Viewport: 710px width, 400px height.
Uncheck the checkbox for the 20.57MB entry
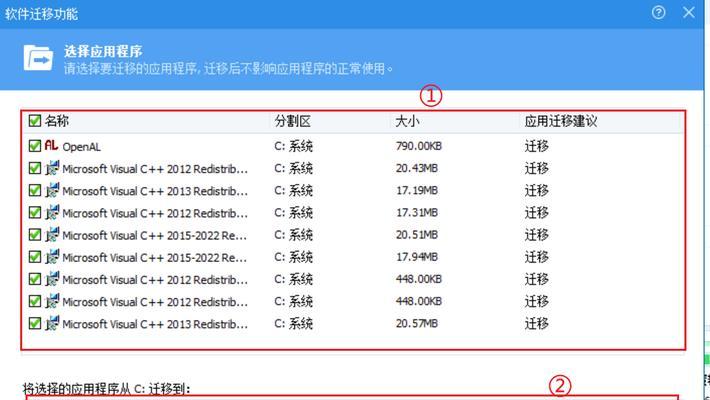(35, 323)
